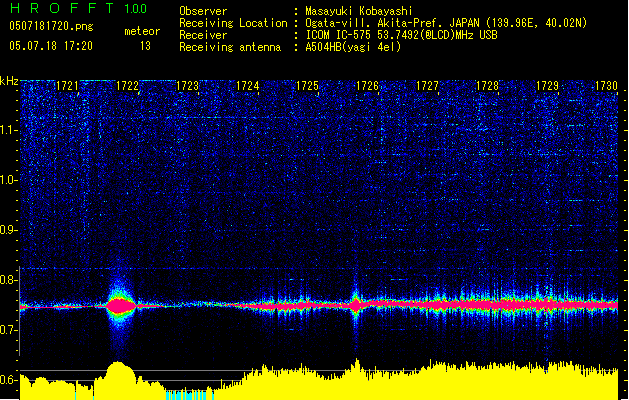
Task: Click the 1723 time marker
Action: point(187,86)
